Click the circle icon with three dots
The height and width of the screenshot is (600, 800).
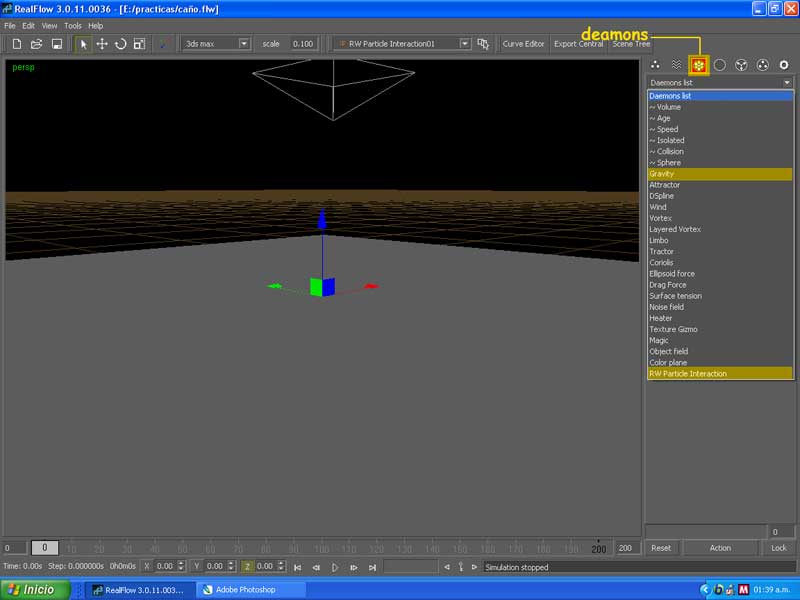pos(762,65)
